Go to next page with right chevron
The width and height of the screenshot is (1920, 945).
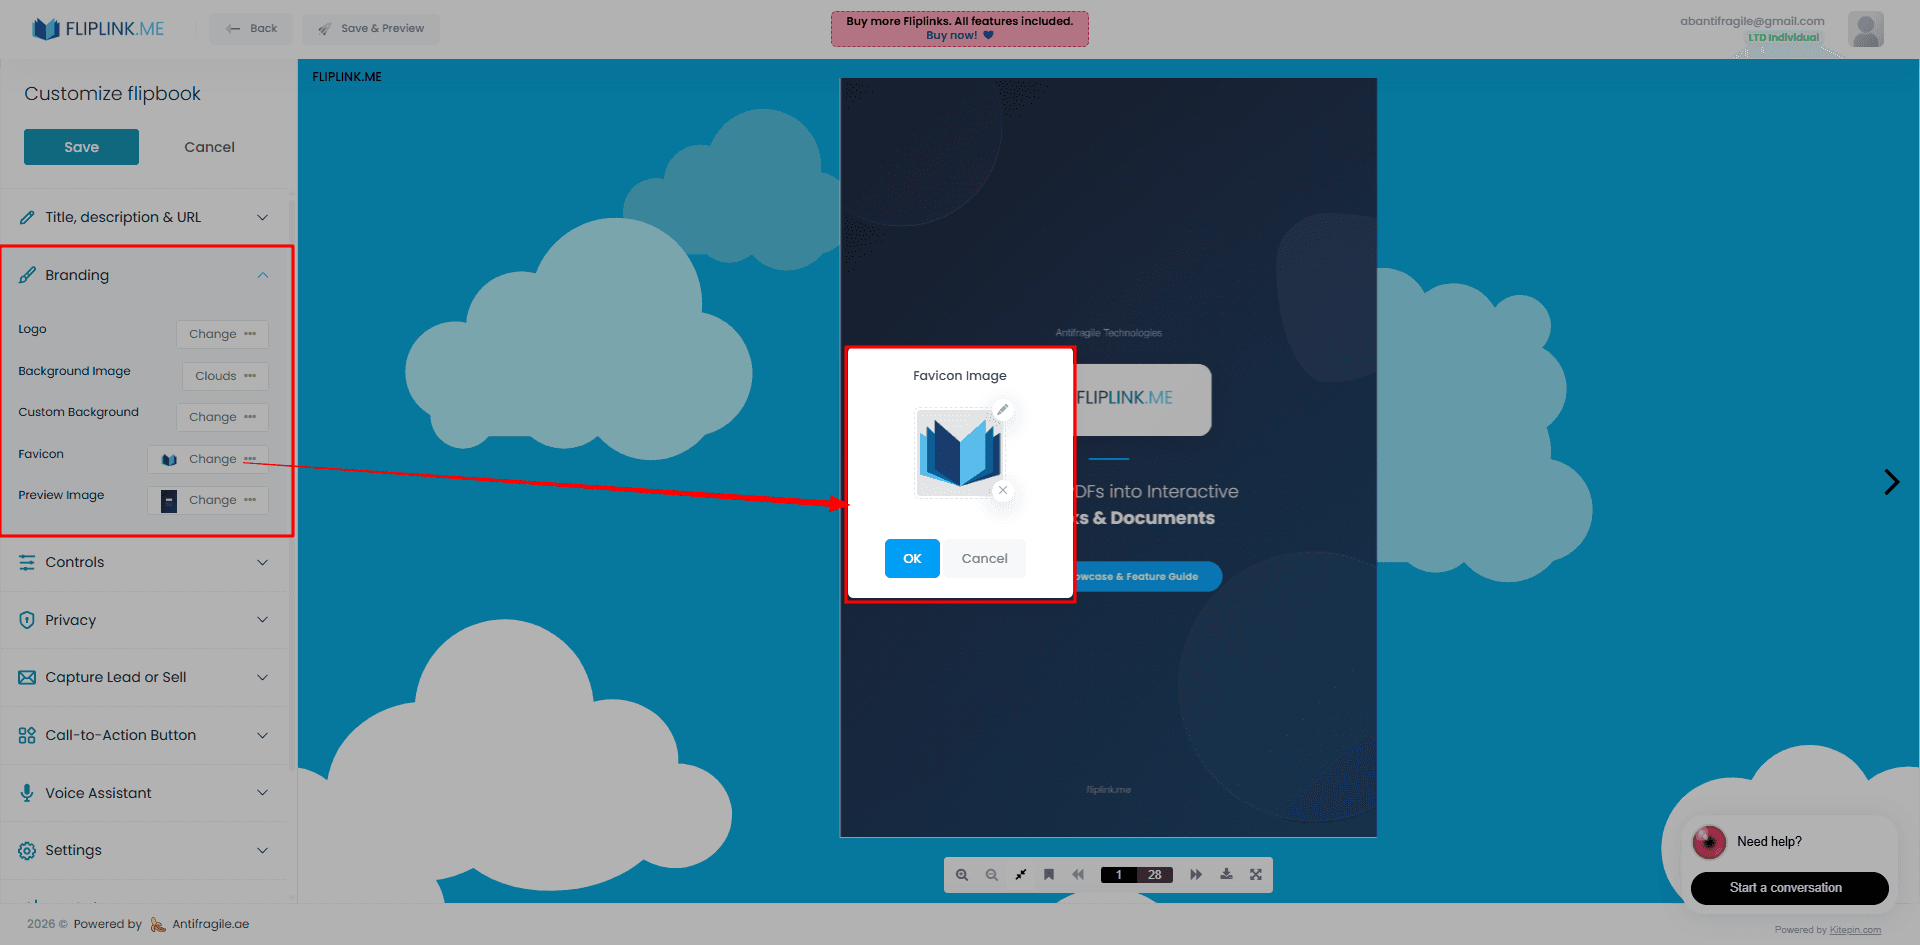pos(1891,482)
